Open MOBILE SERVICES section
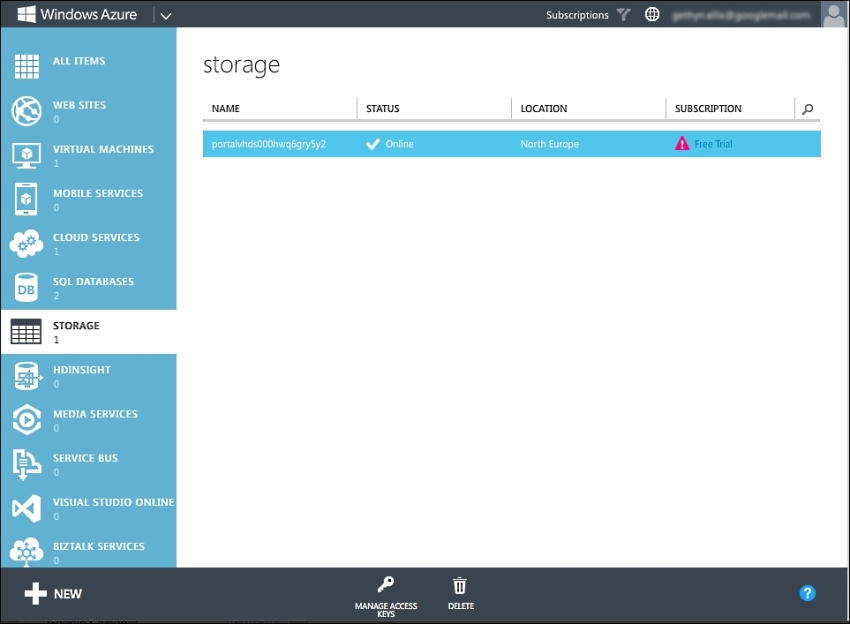 (x=98, y=194)
